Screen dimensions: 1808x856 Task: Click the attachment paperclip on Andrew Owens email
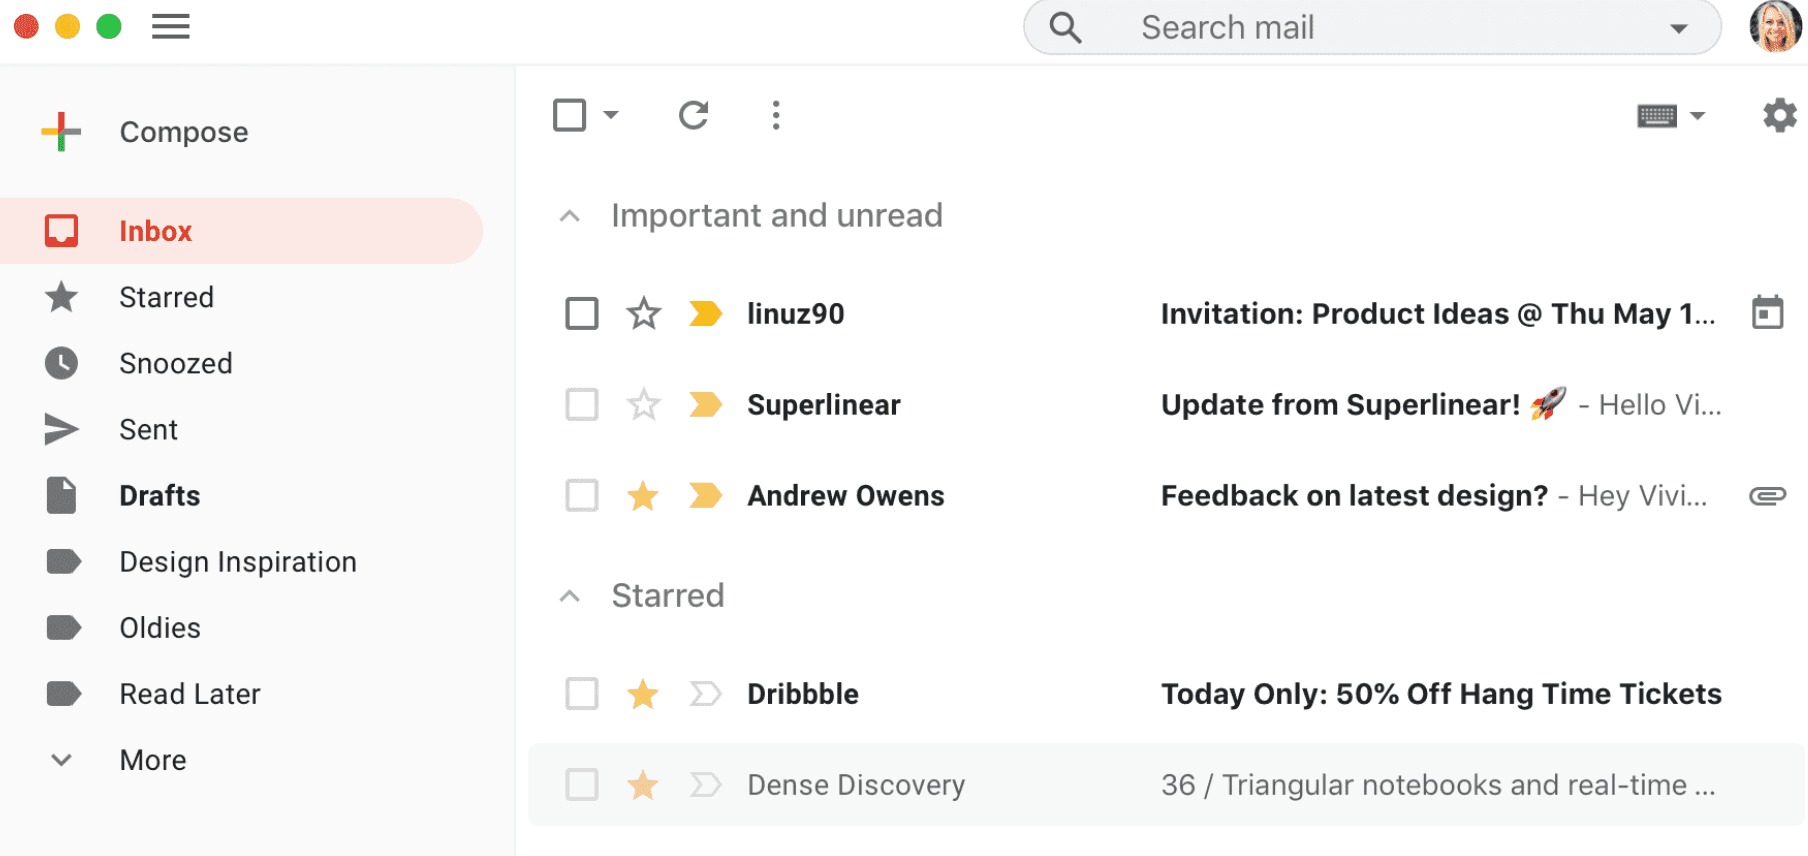tap(1767, 496)
